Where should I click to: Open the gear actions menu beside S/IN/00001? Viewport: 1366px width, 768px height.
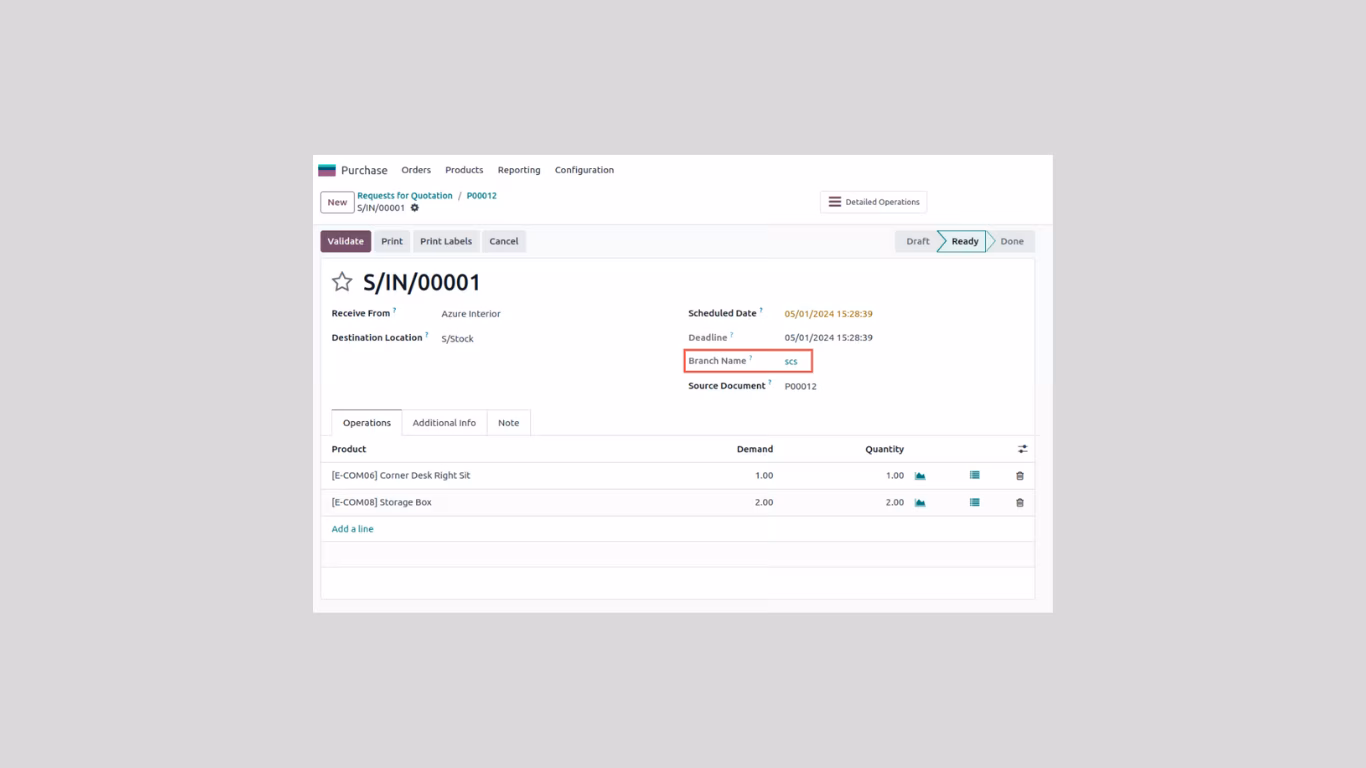(415, 208)
